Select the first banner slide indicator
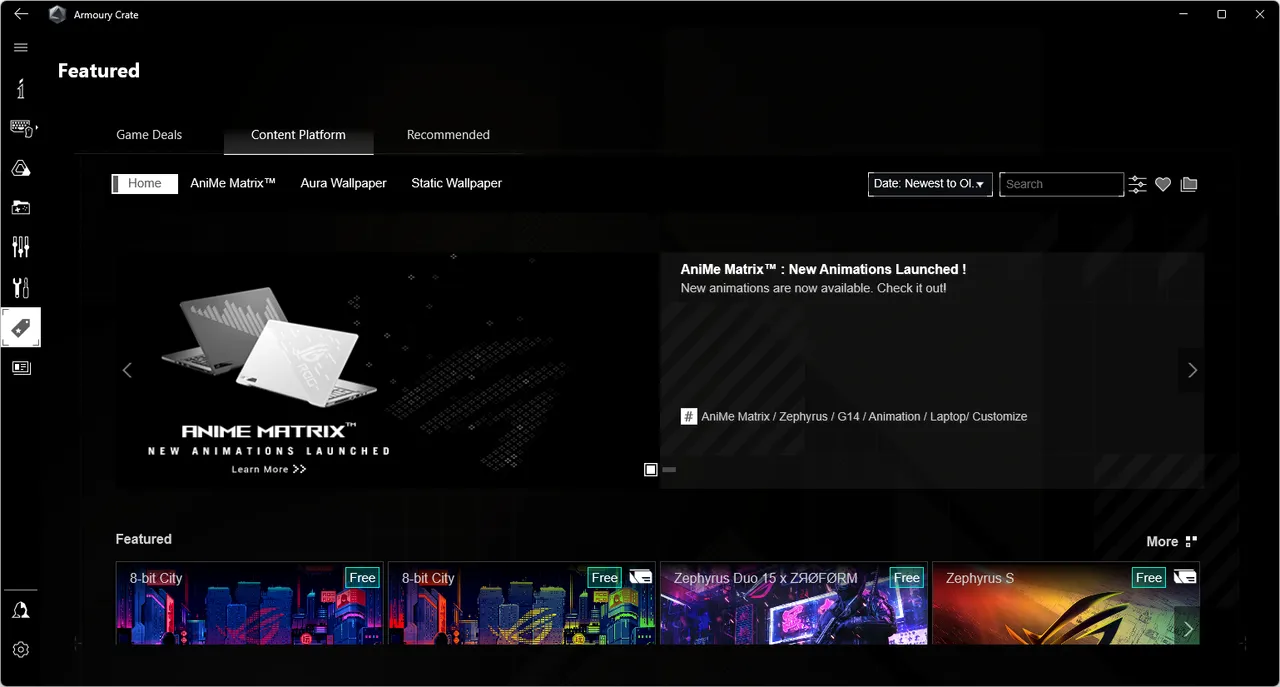Image resolution: width=1280 pixels, height=687 pixels. pyautogui.click(x=651, y=469)
